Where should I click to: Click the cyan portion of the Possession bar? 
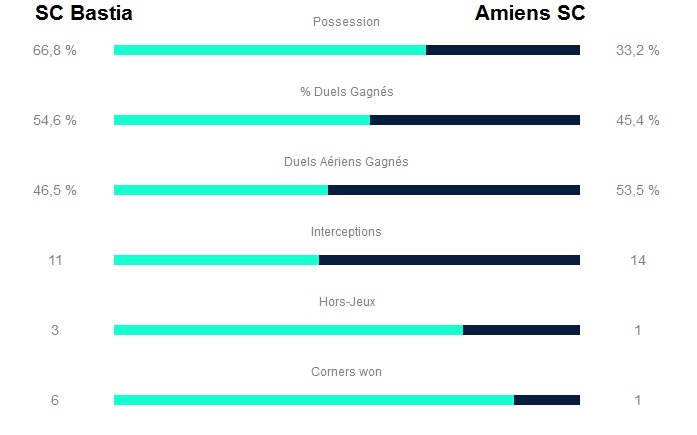click(x=270, y=50)
